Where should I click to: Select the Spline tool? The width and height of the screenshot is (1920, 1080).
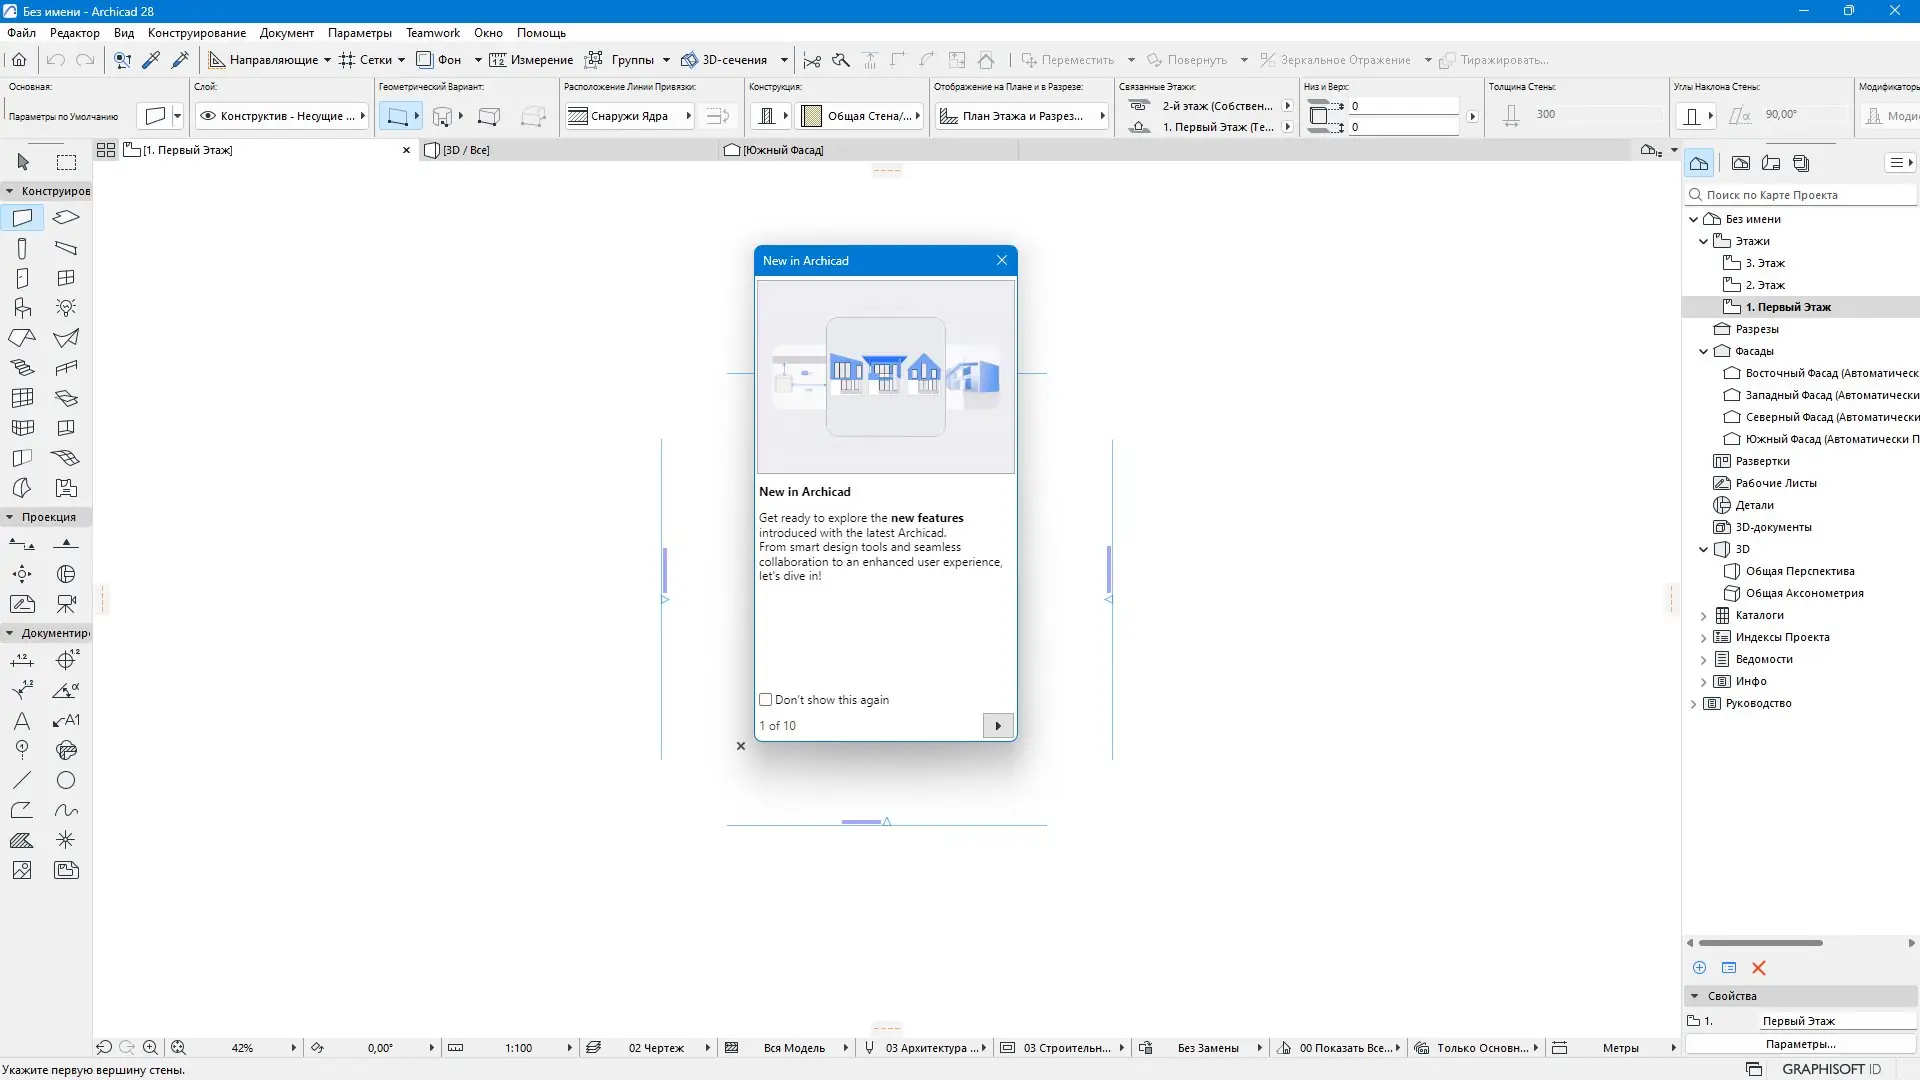coord(66,810)
